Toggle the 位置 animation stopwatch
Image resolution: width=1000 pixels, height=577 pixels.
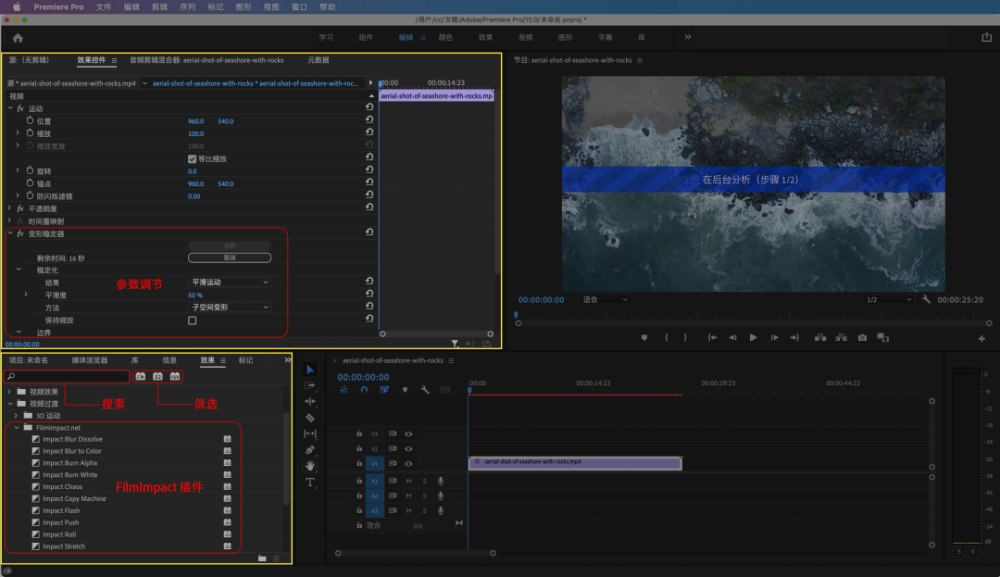30,121
